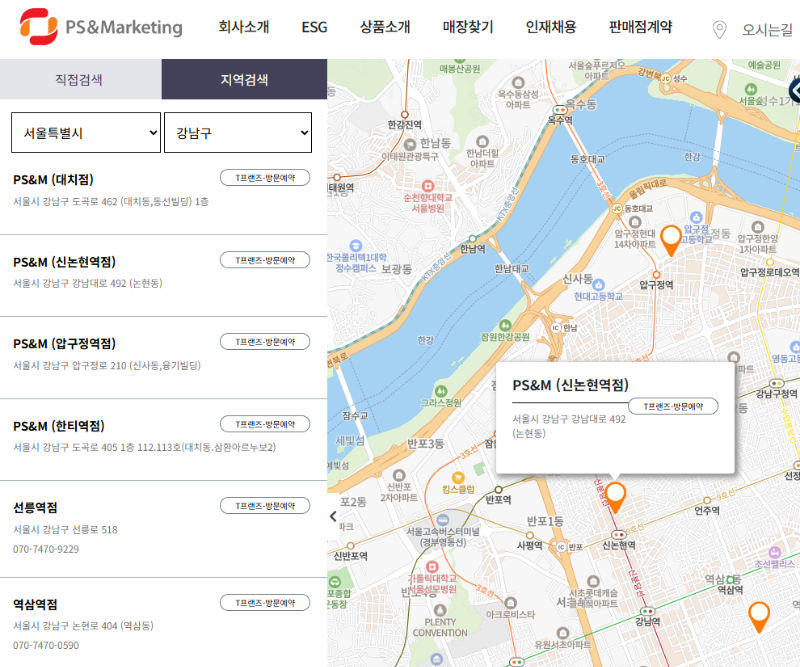Expand the 강남구 district dropdown

(238, 133)
